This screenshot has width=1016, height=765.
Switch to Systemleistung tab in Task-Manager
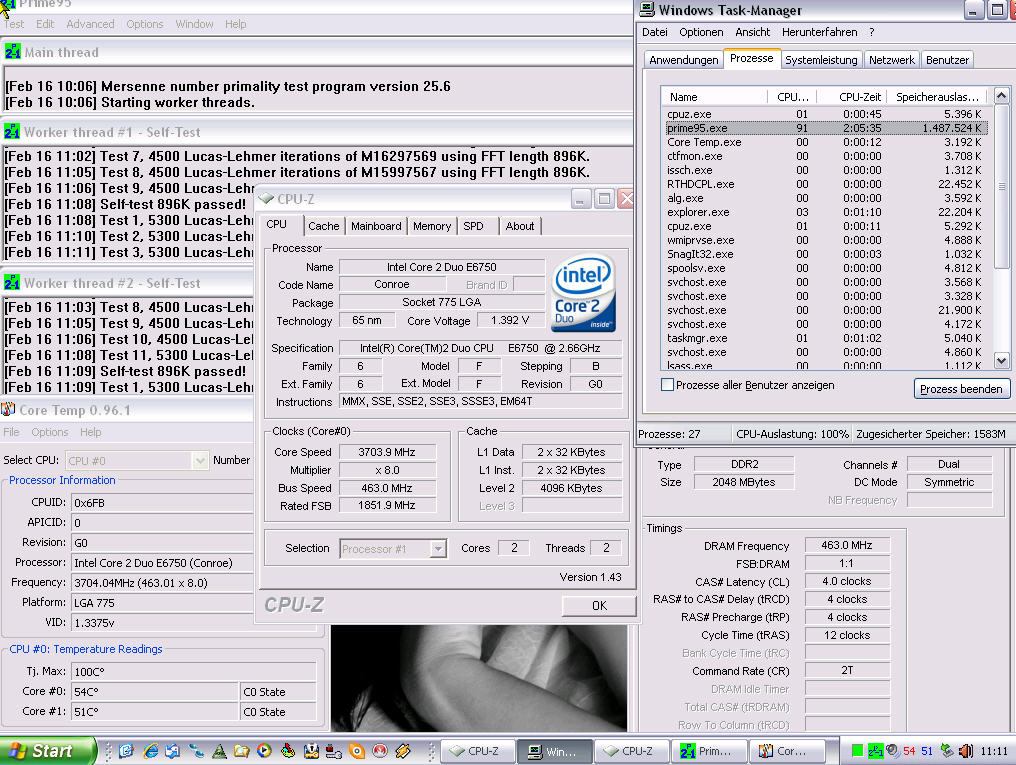(x=821, y=60)
